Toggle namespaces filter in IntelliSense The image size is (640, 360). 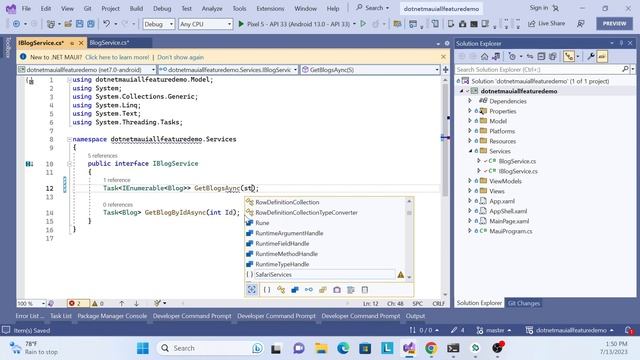coord(267,290)
